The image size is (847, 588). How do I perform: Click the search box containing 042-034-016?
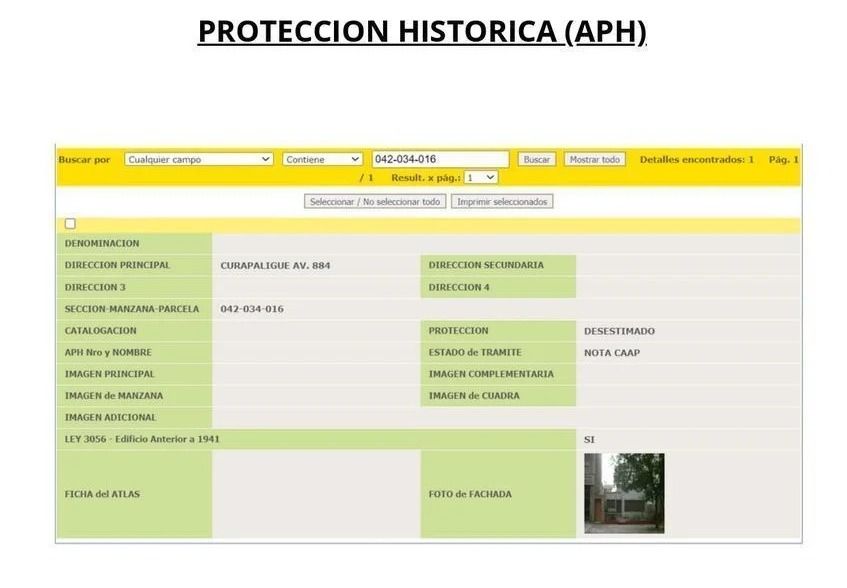pos(440,159)
